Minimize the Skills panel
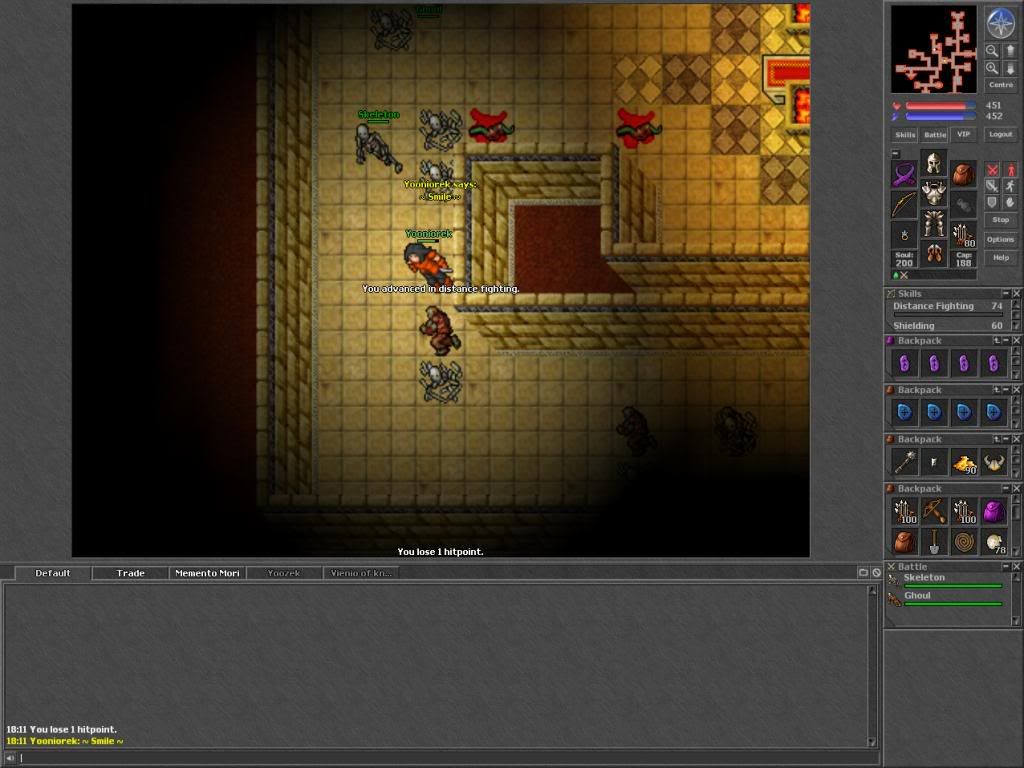The image size is (1024, 768). [1006, 293]
